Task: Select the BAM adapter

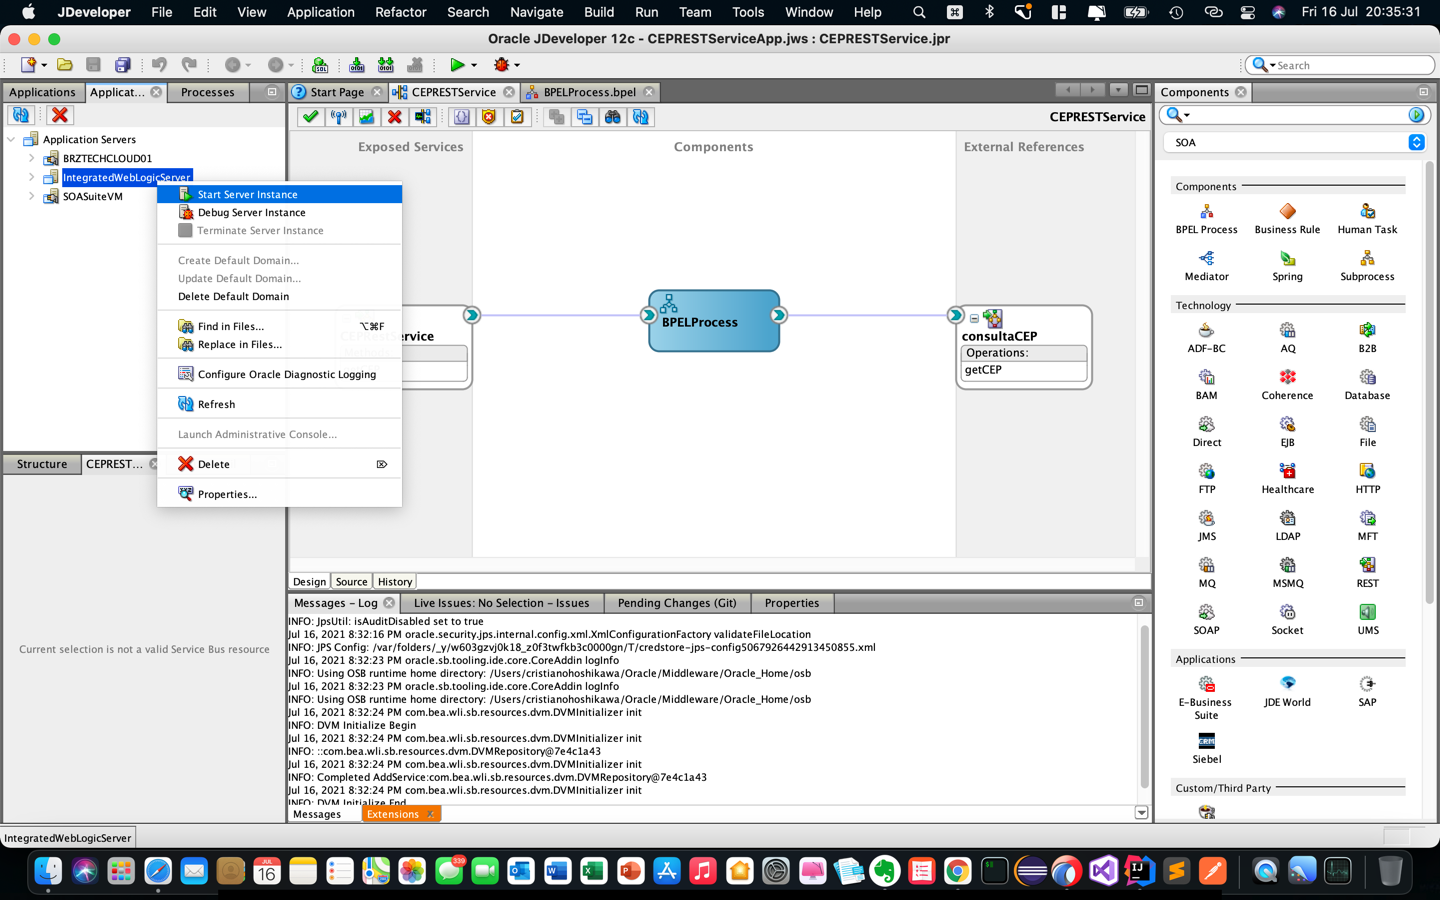Action: 1206,377
